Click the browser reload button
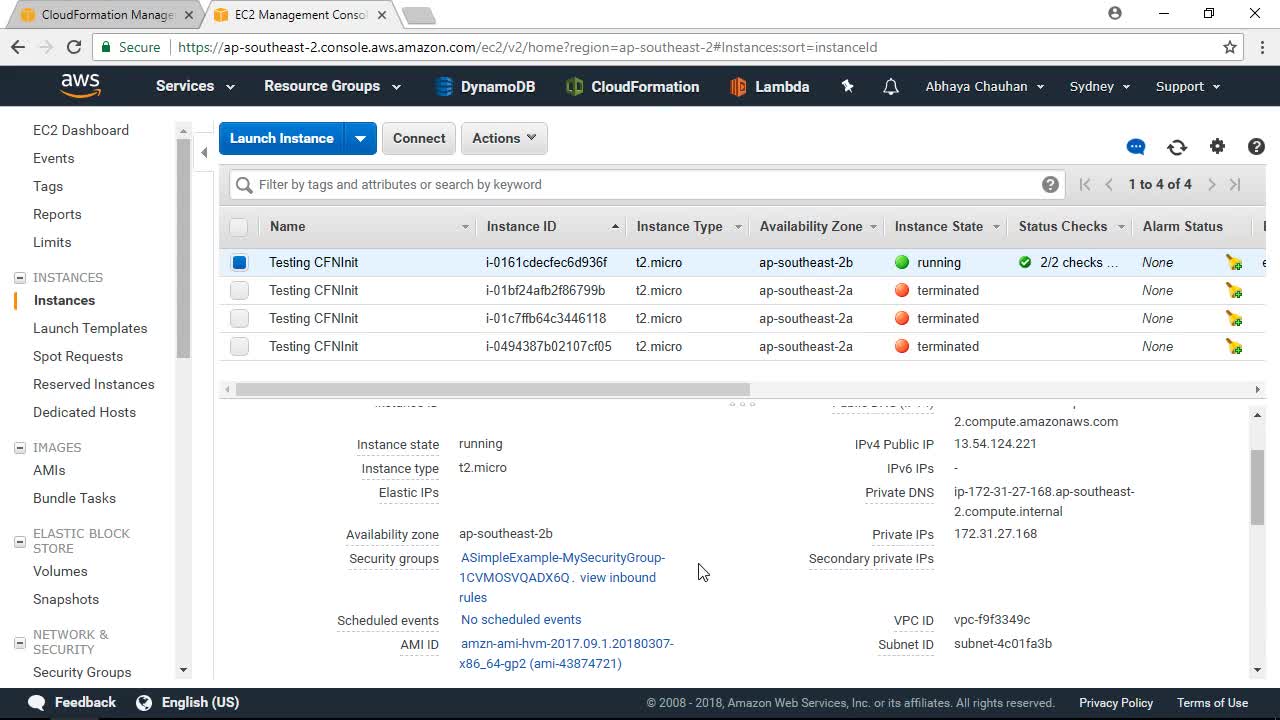 73,47
